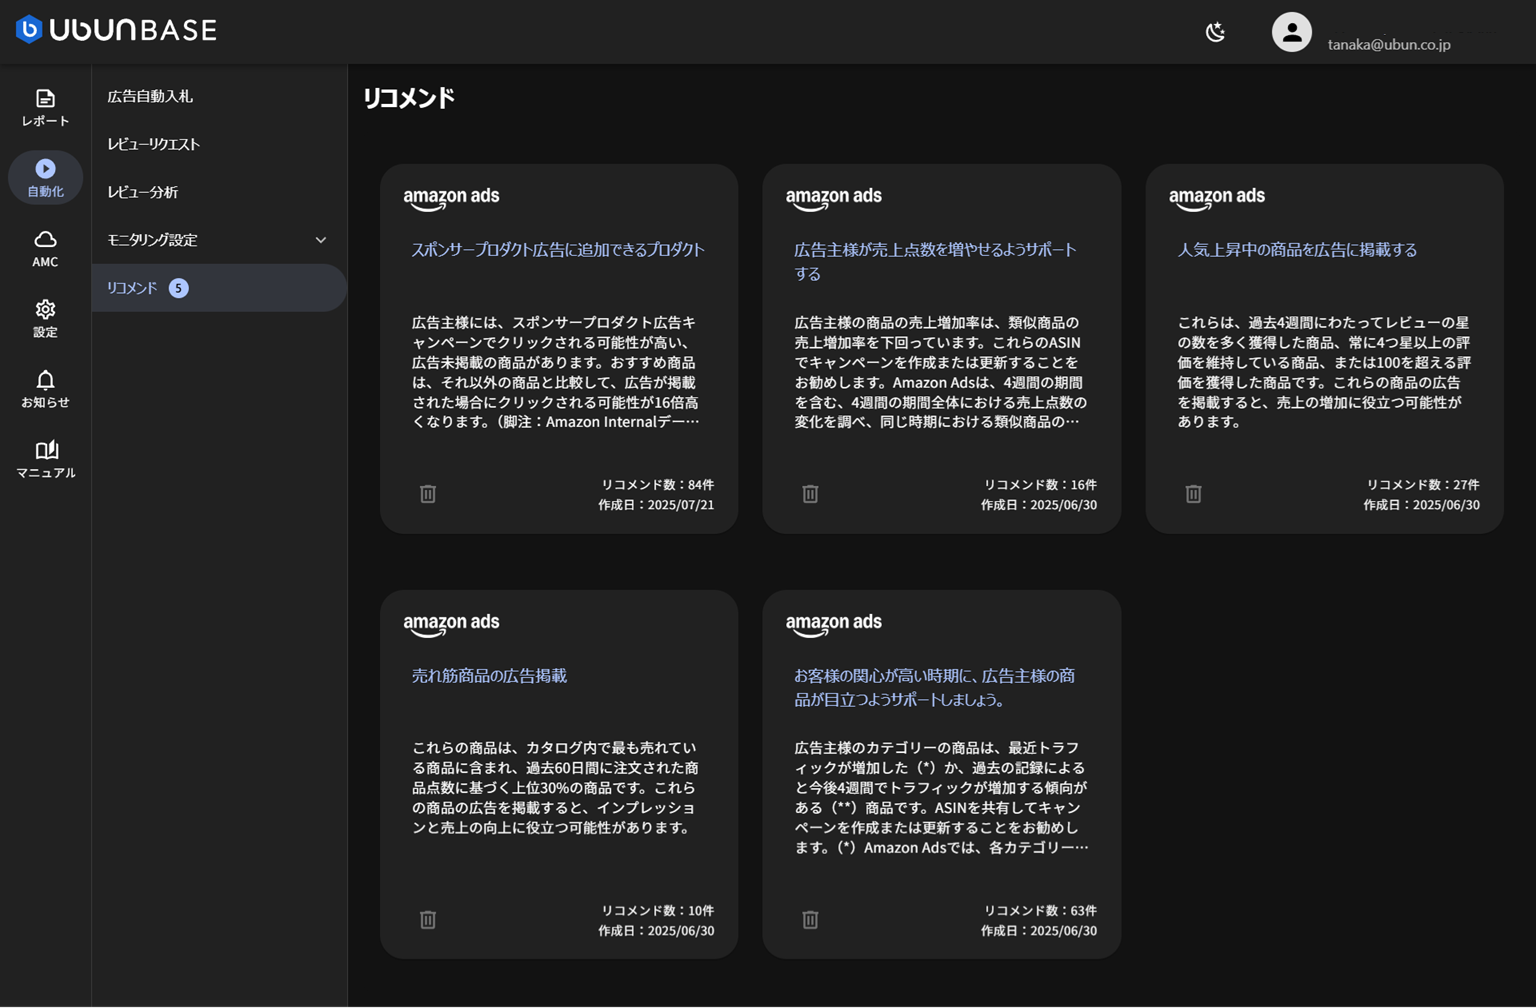Click リコメンド数：16件 text
The width and height of the screenshot is (1536, 1008).
pyautogui.click(x=1040, y=485)
